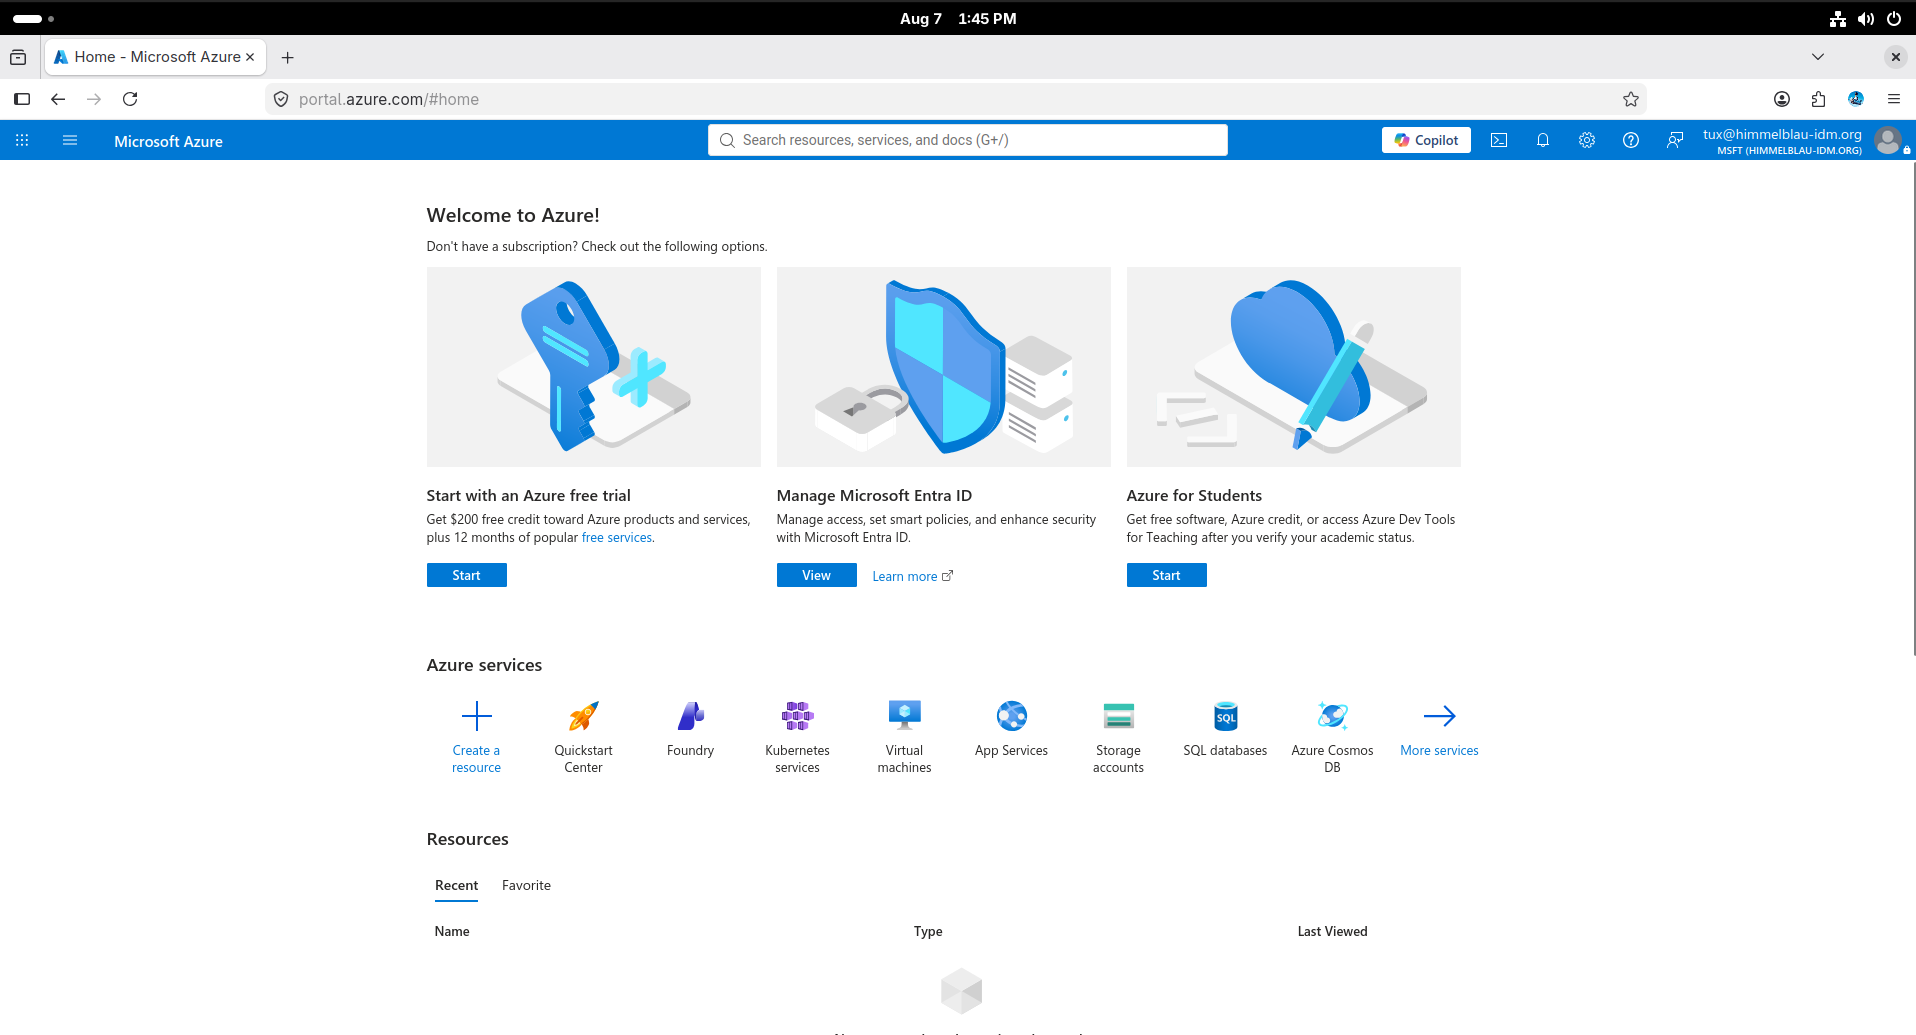
Task: Open the Azure apps grid launcher
Action: (22, 140)
